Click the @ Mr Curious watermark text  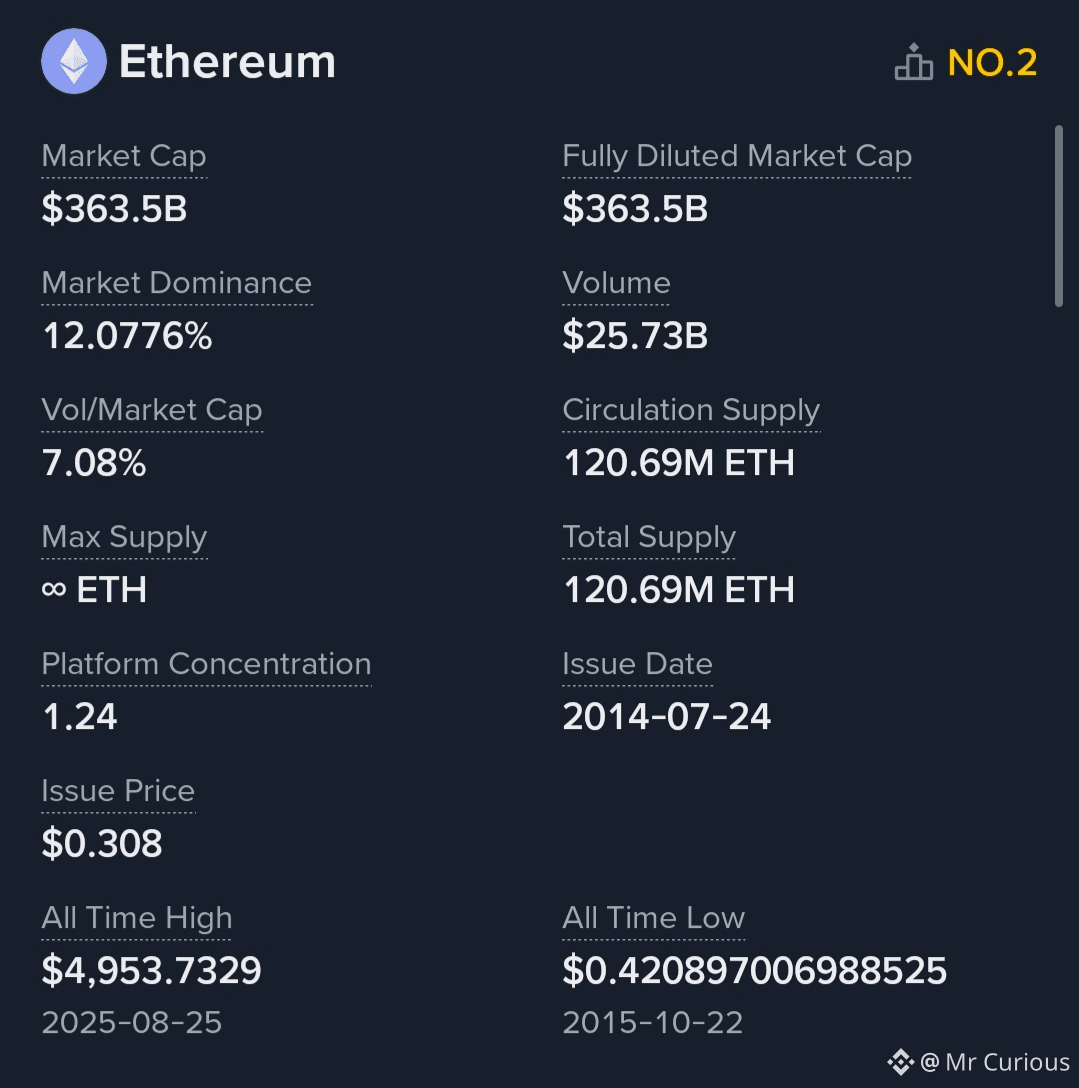(x=995, y=1062)
